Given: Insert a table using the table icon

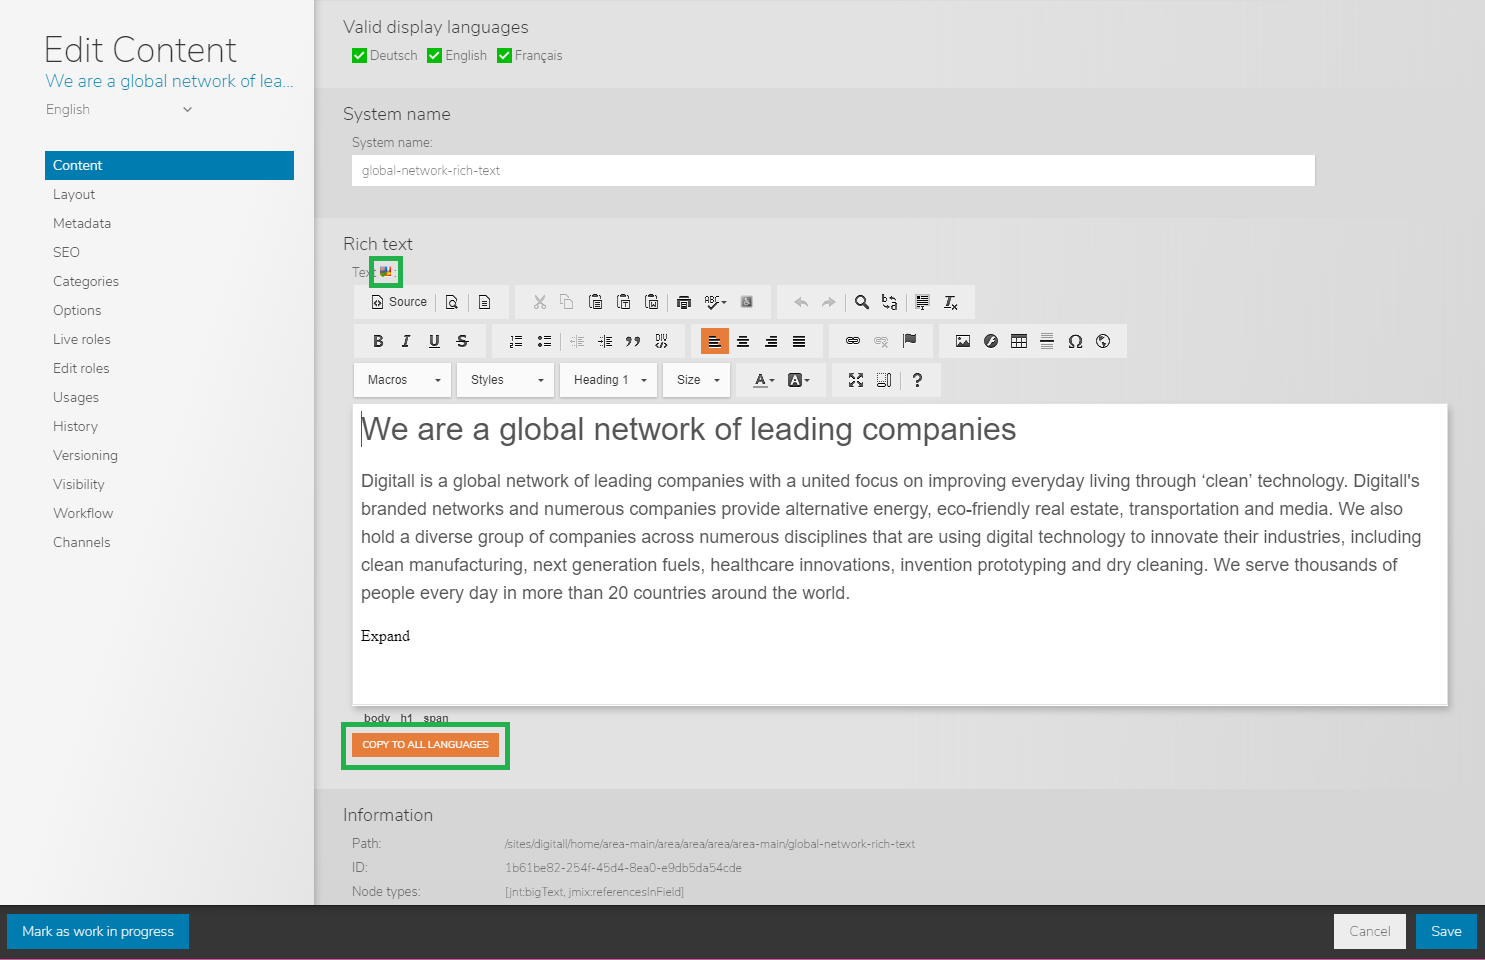Looking at the screenshot, I should tap(1019, 341).
